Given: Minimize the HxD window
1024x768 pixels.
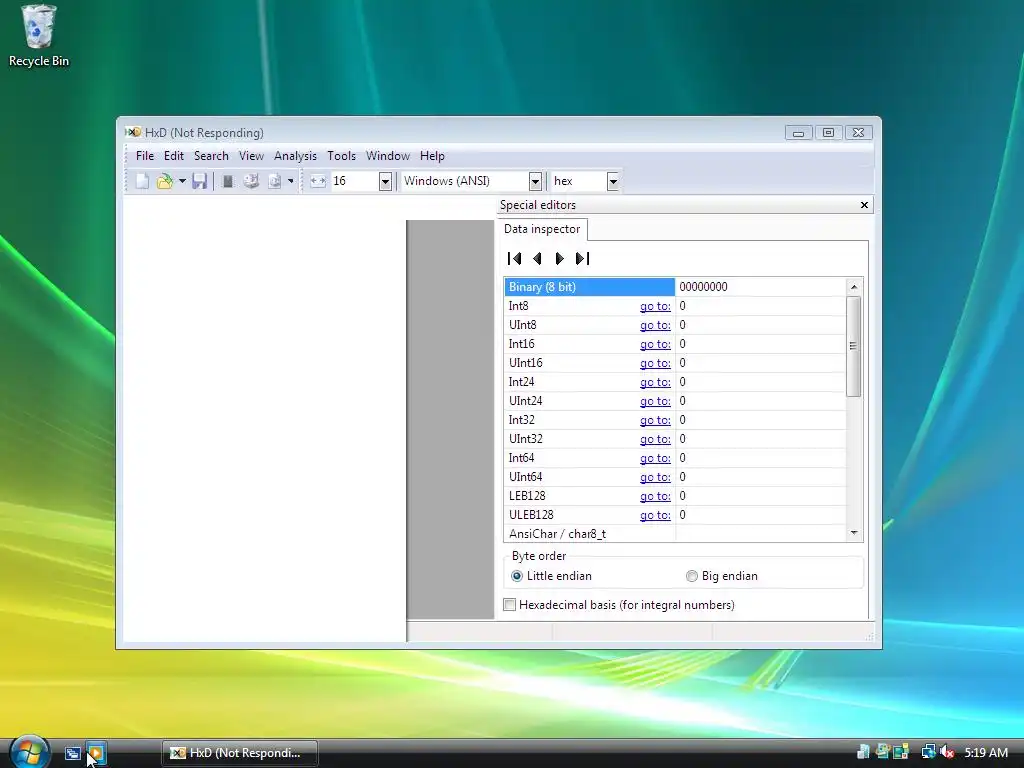Looking at the screenshot, I should coord(798,133).
